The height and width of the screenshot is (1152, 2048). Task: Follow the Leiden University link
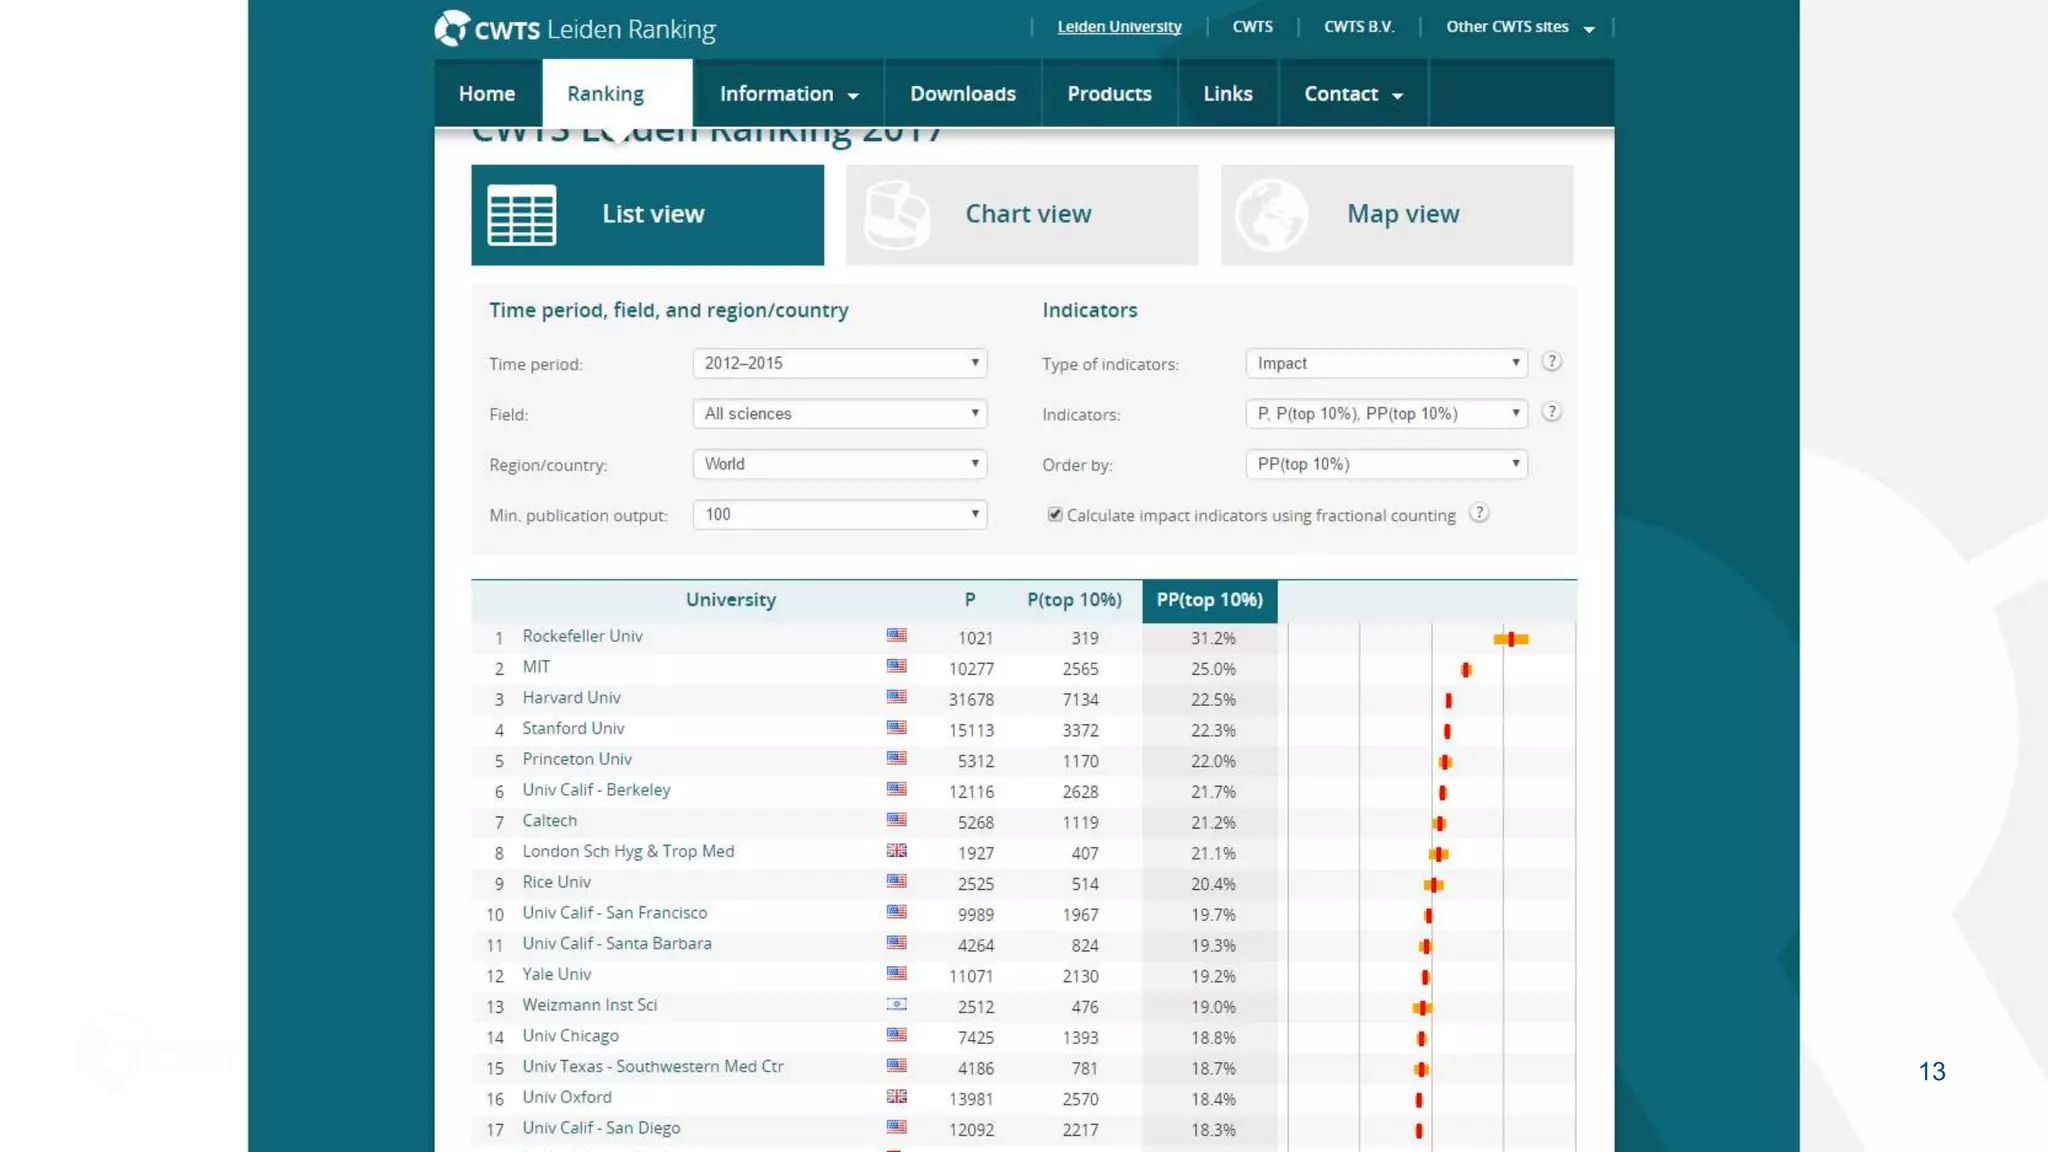point(1119,27)
